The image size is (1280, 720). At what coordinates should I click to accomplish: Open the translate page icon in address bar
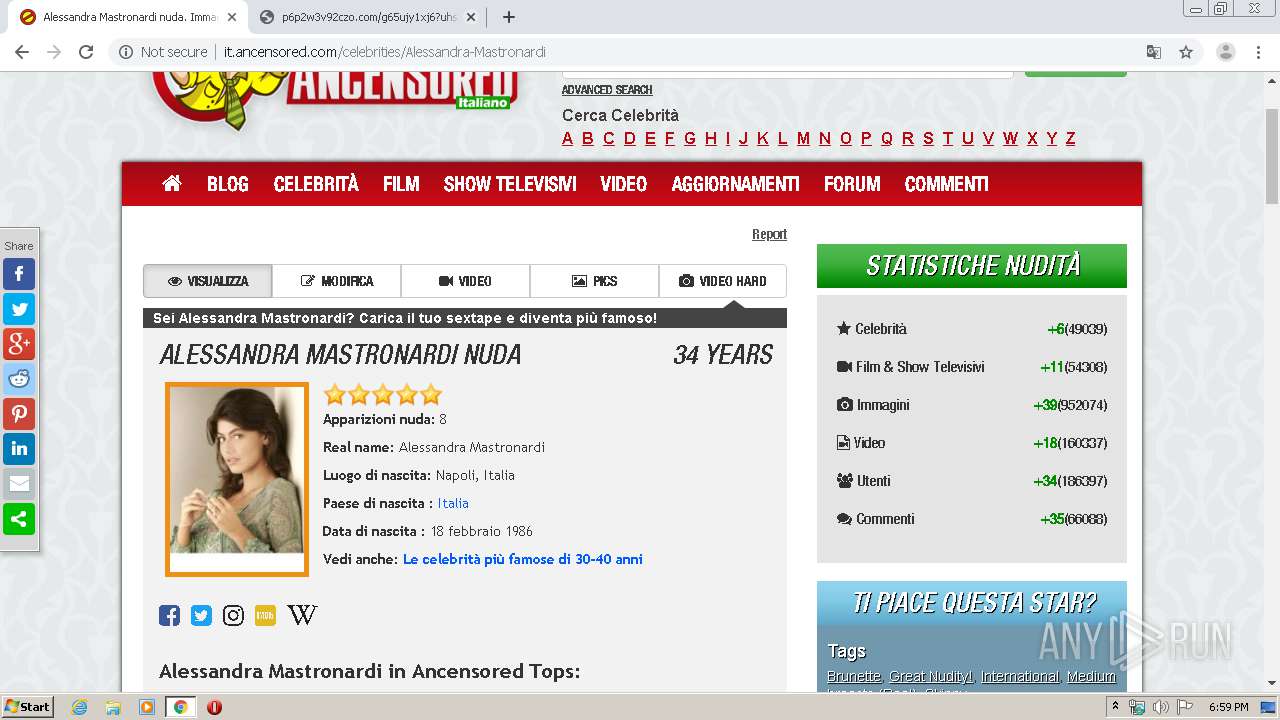[1154, 52]
